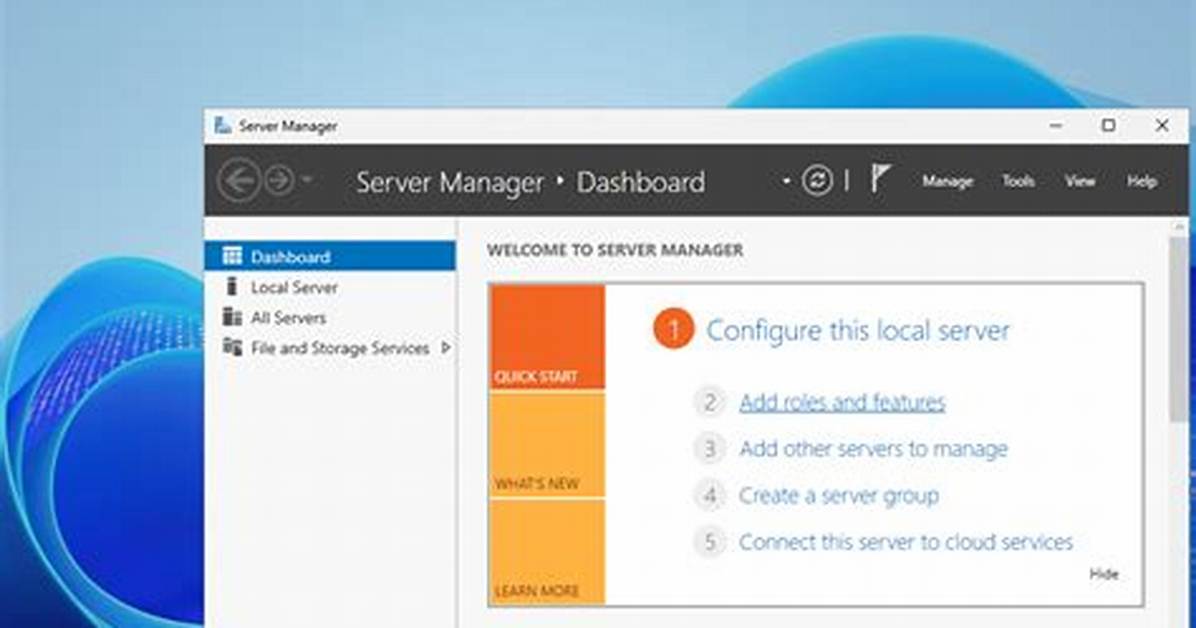Click the orange step 1 circle
Image resolution: width=1196 pixels, height=628 pixels.
tap(674, 329)
